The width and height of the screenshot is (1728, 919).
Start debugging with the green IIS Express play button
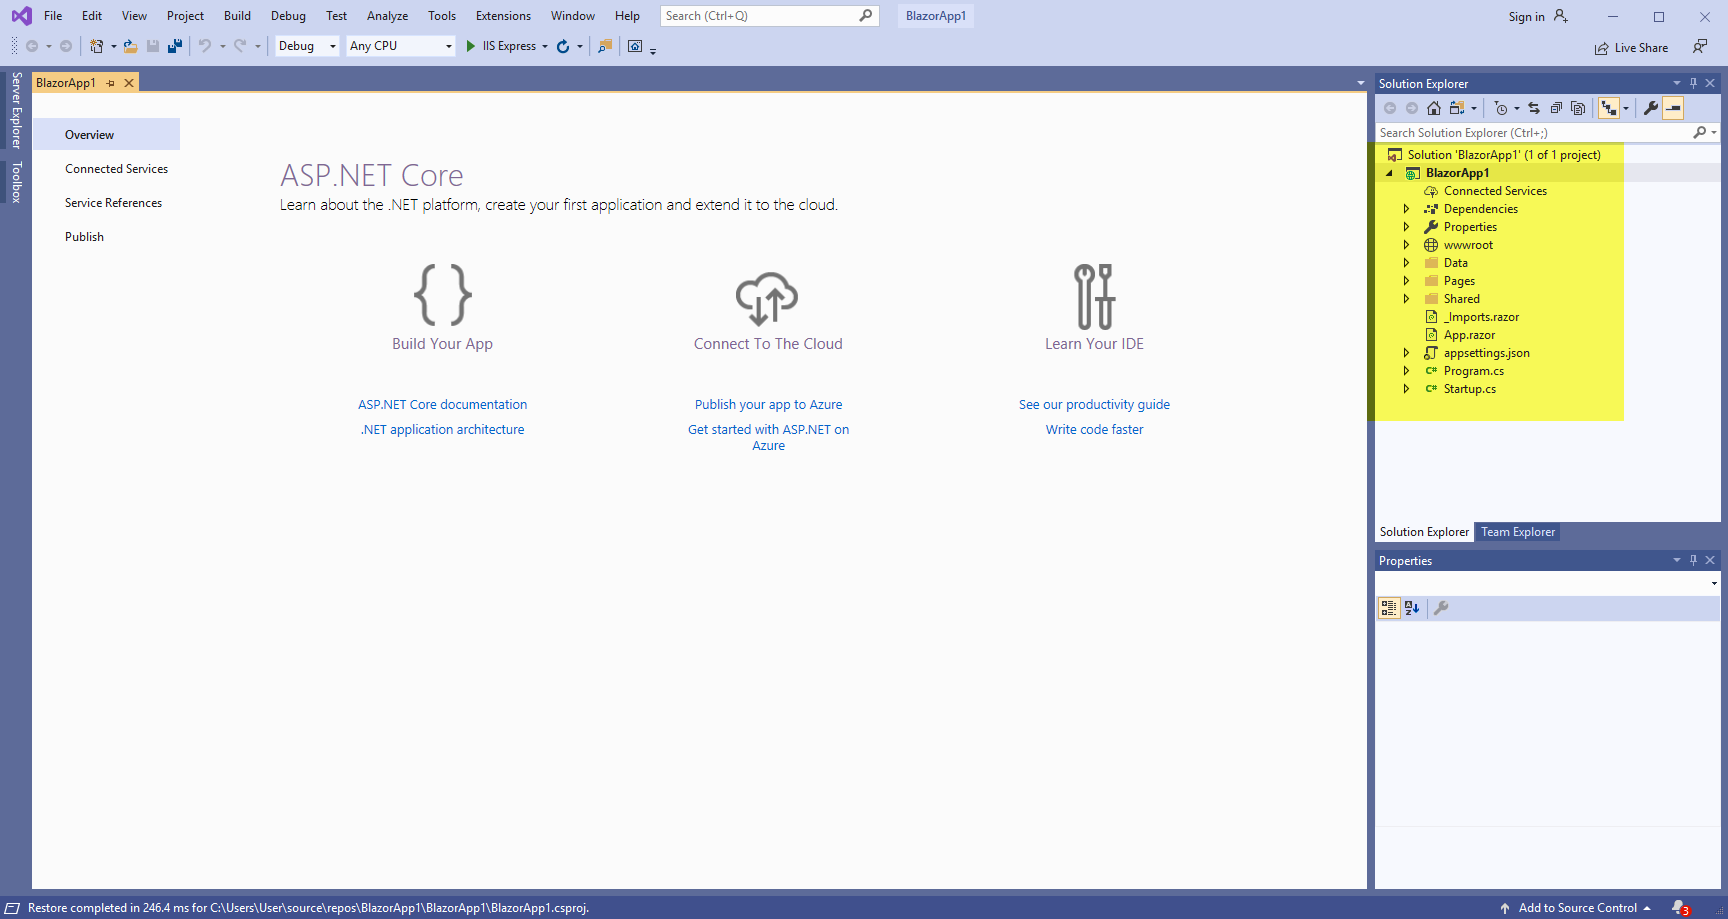tap(471, 46)
